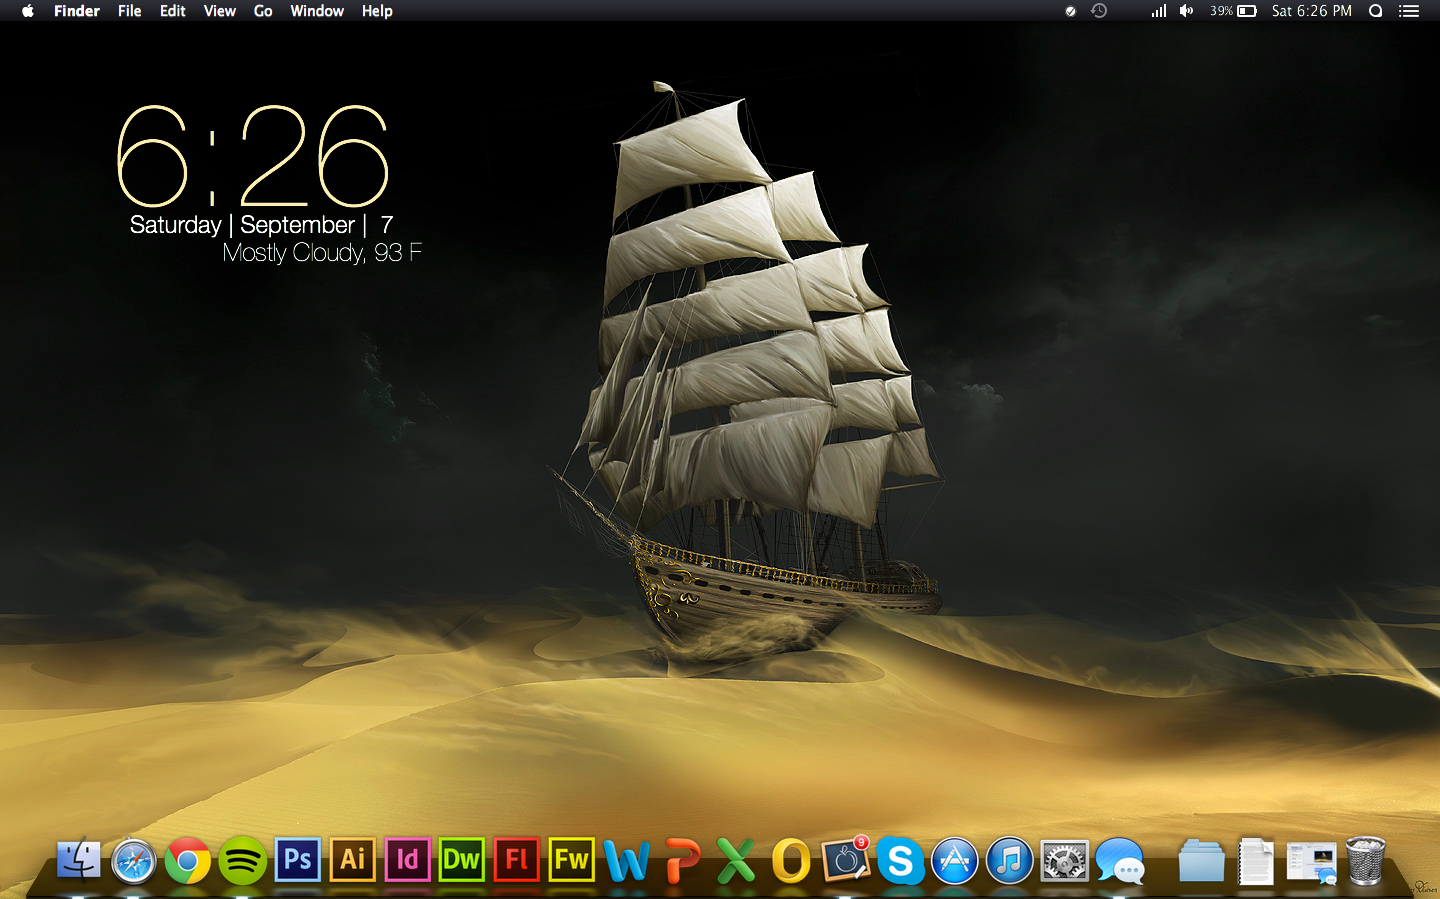Screen dimensions: 1440x899
Task: Open the Apple menu
Action: 28,11
